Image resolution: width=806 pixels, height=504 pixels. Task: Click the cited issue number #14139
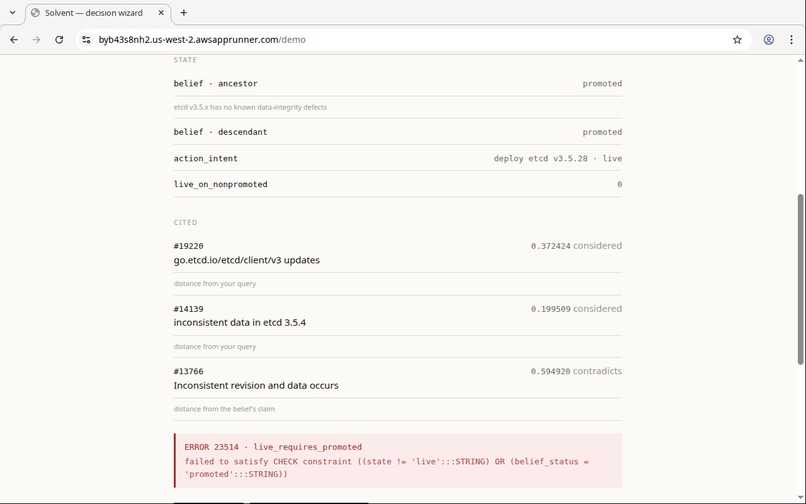pyautogui.click(x=189, y=309)
